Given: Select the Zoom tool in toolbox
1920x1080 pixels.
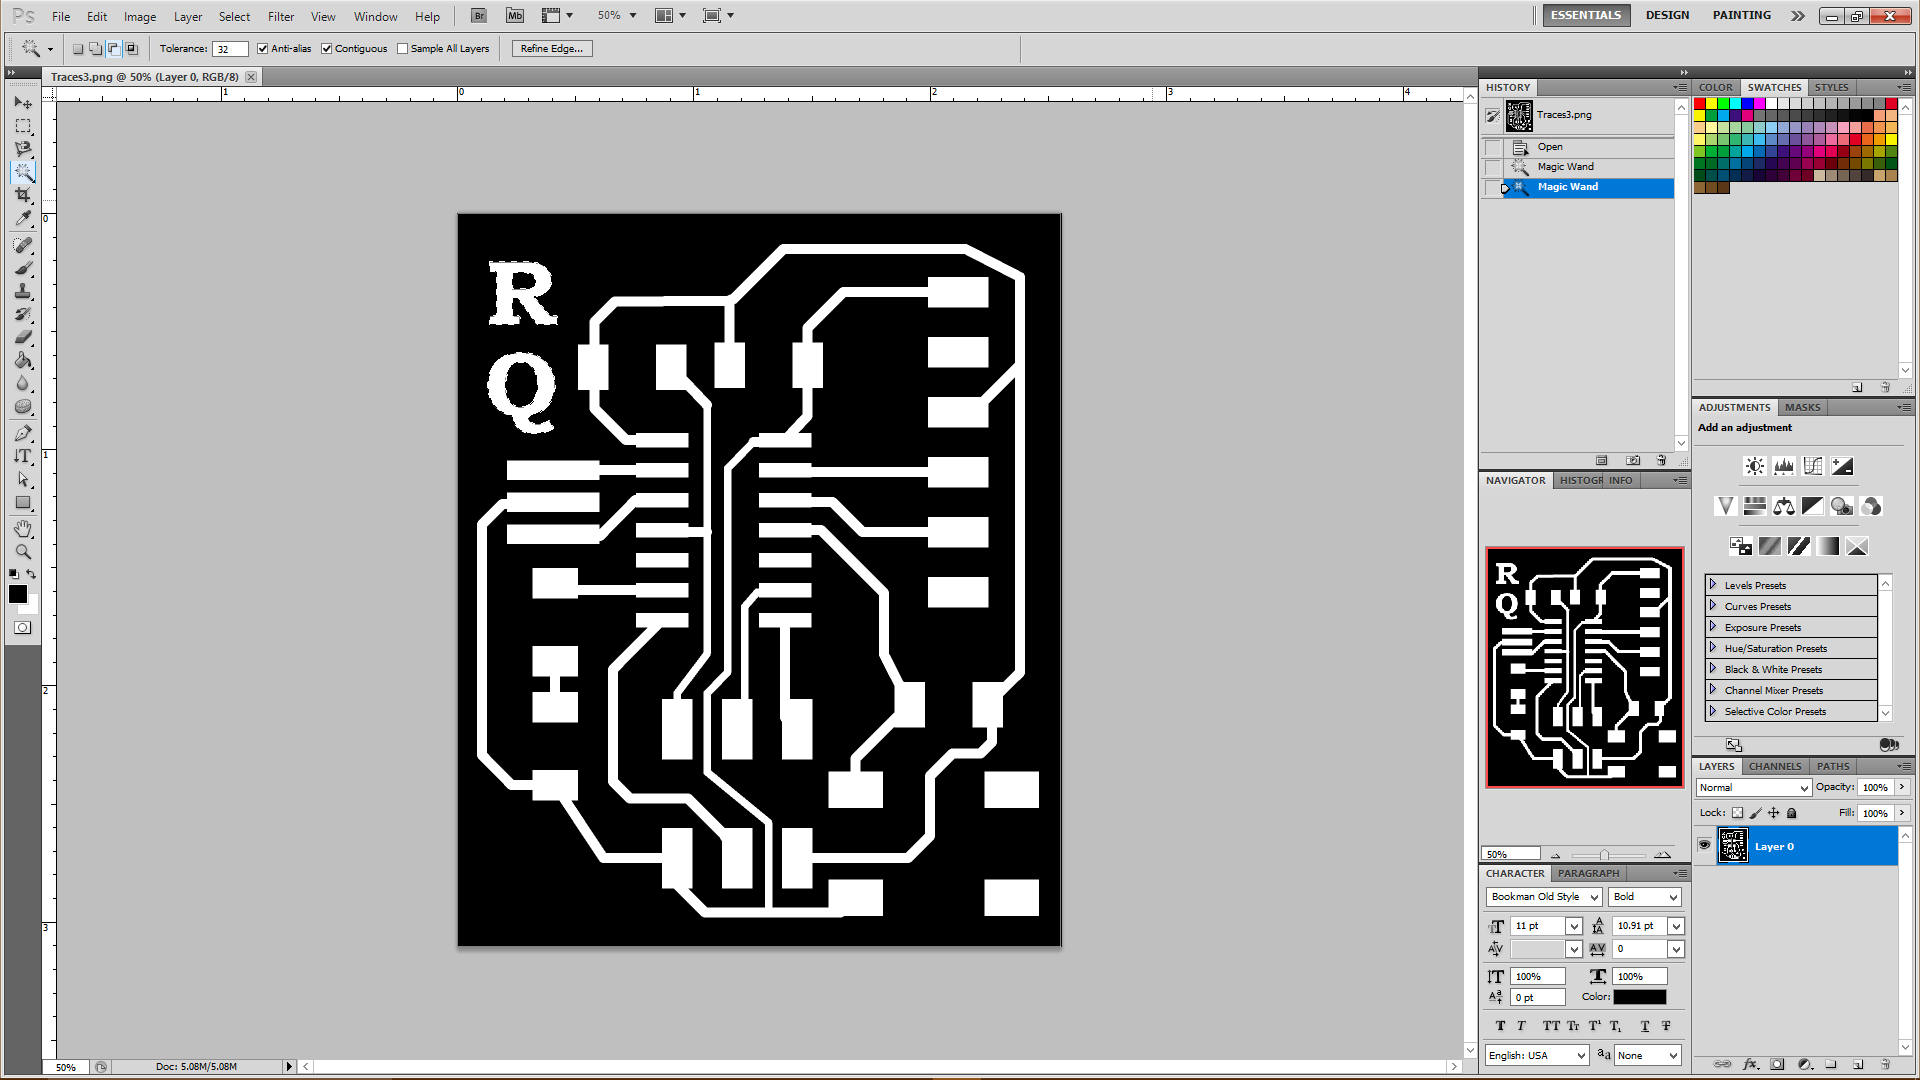Looking at the screenshot, I should click(22, 551).
